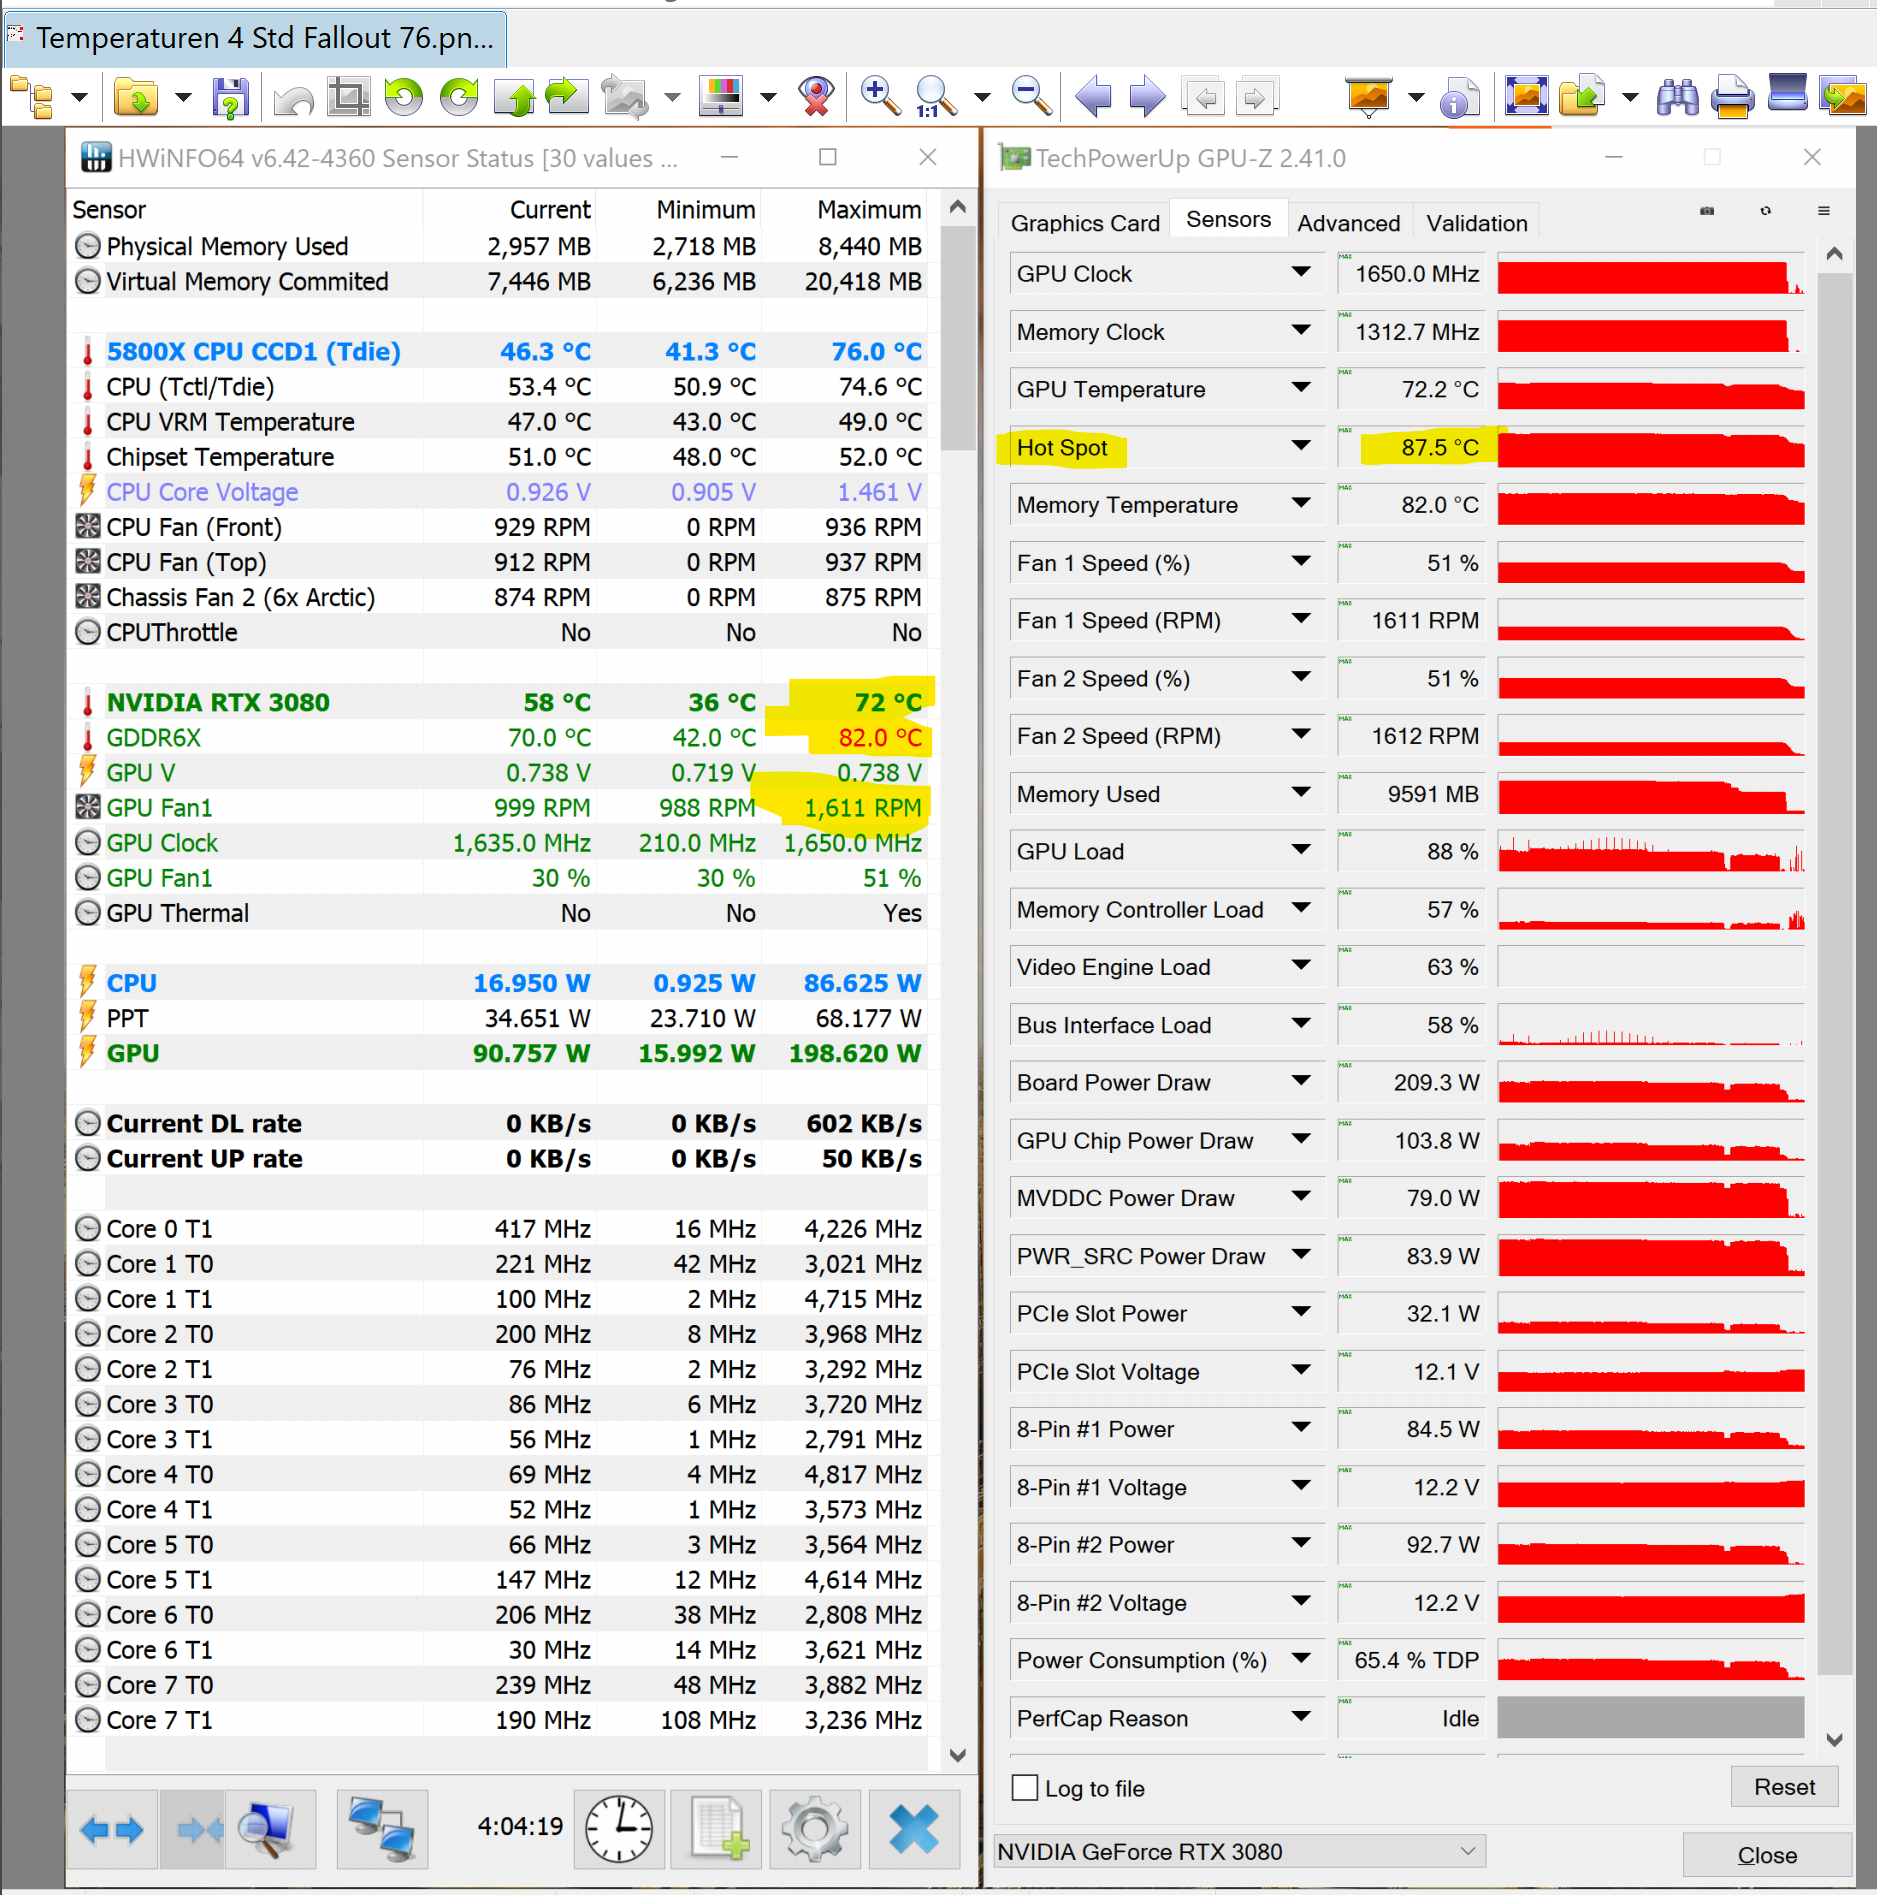Take GPU-Z screenshot with camera icon
This screenshot has width=1877, height=1895.
click(1707, 211)
